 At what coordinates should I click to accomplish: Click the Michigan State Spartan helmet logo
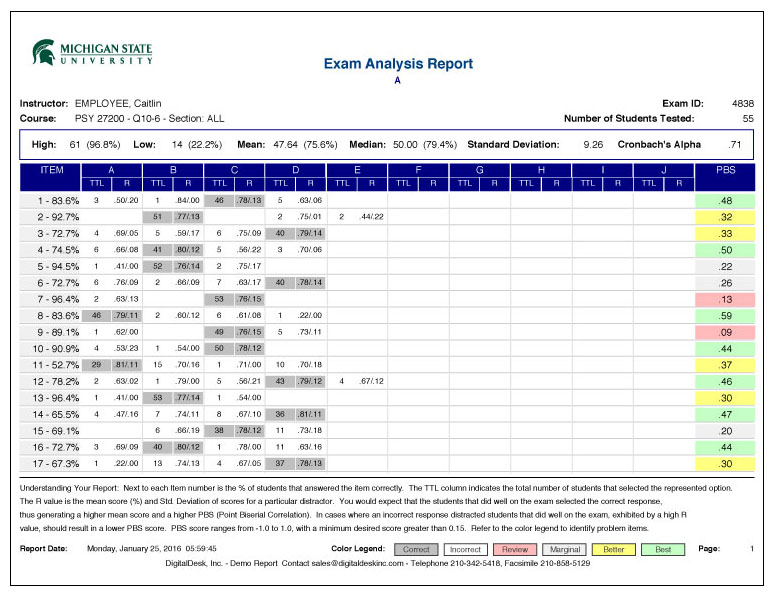44,53
